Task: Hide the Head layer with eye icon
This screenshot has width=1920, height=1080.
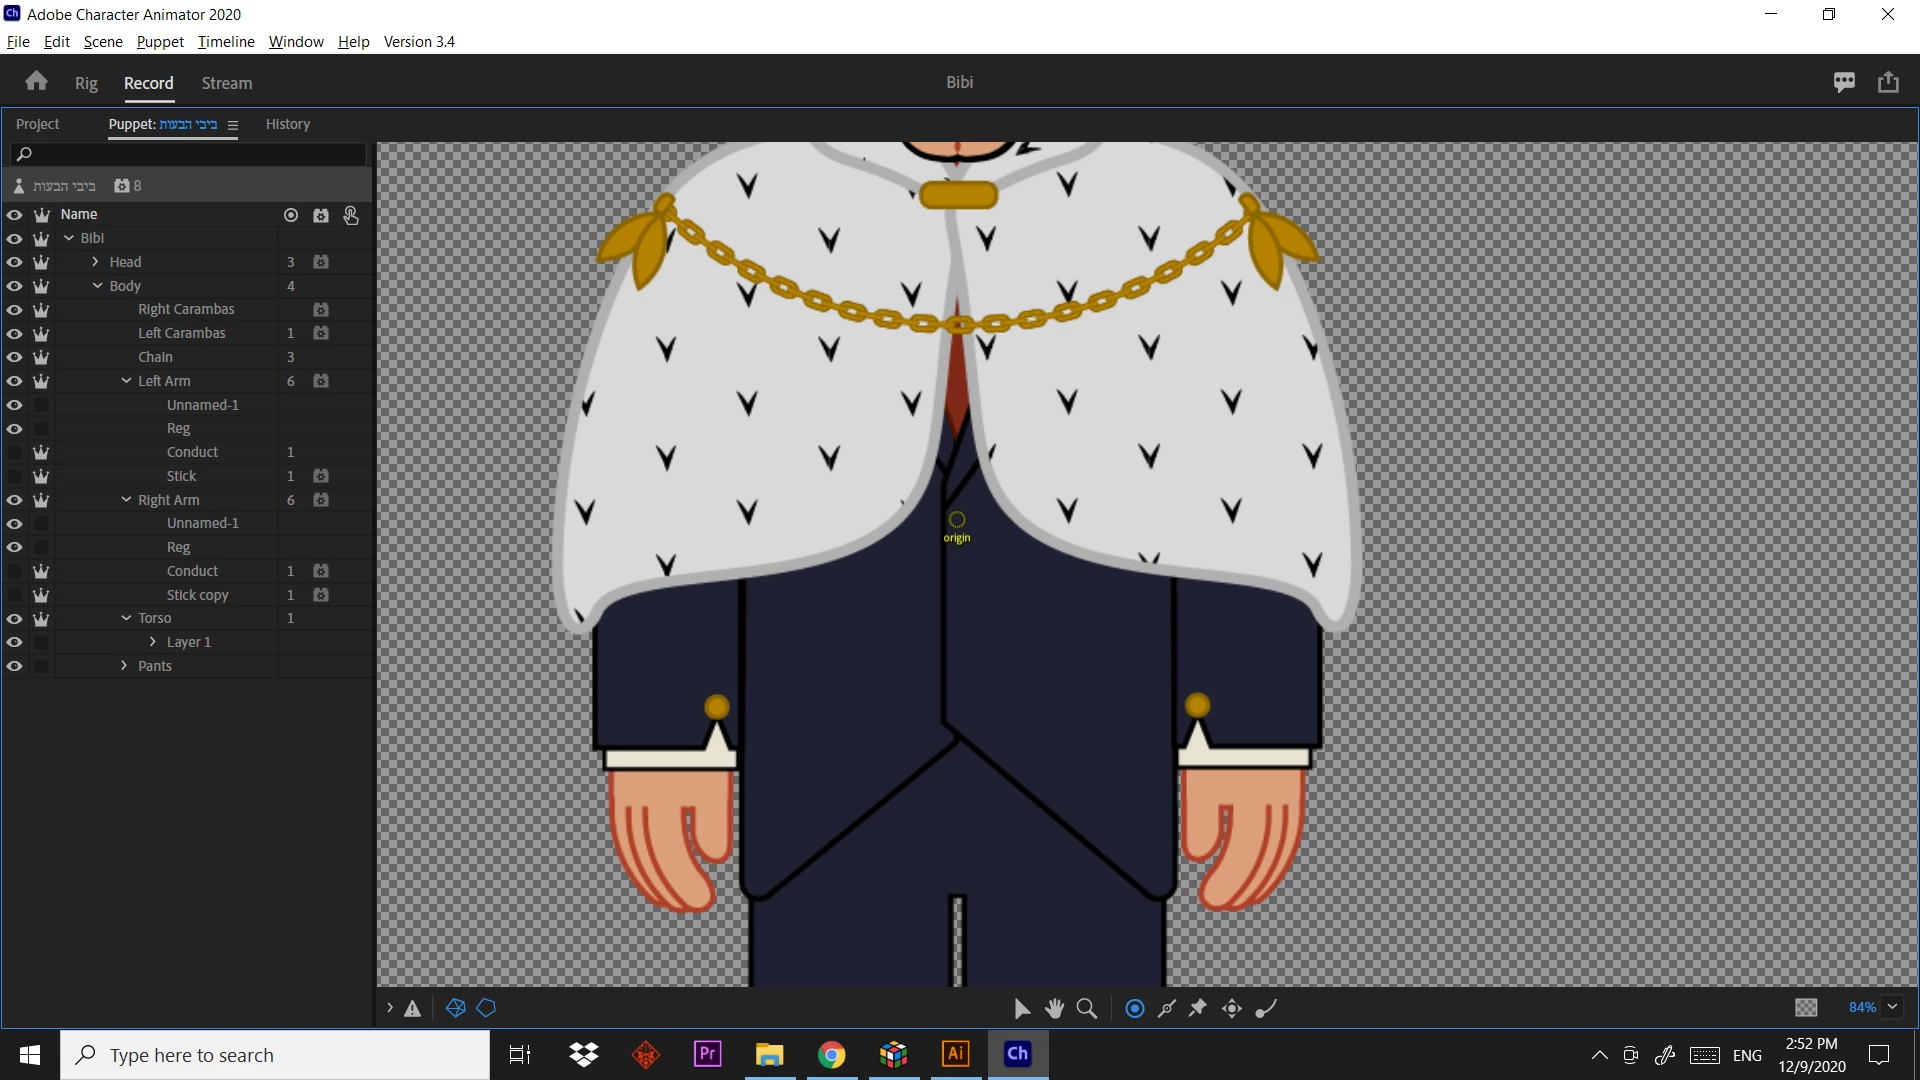Action: coord(14,262)
